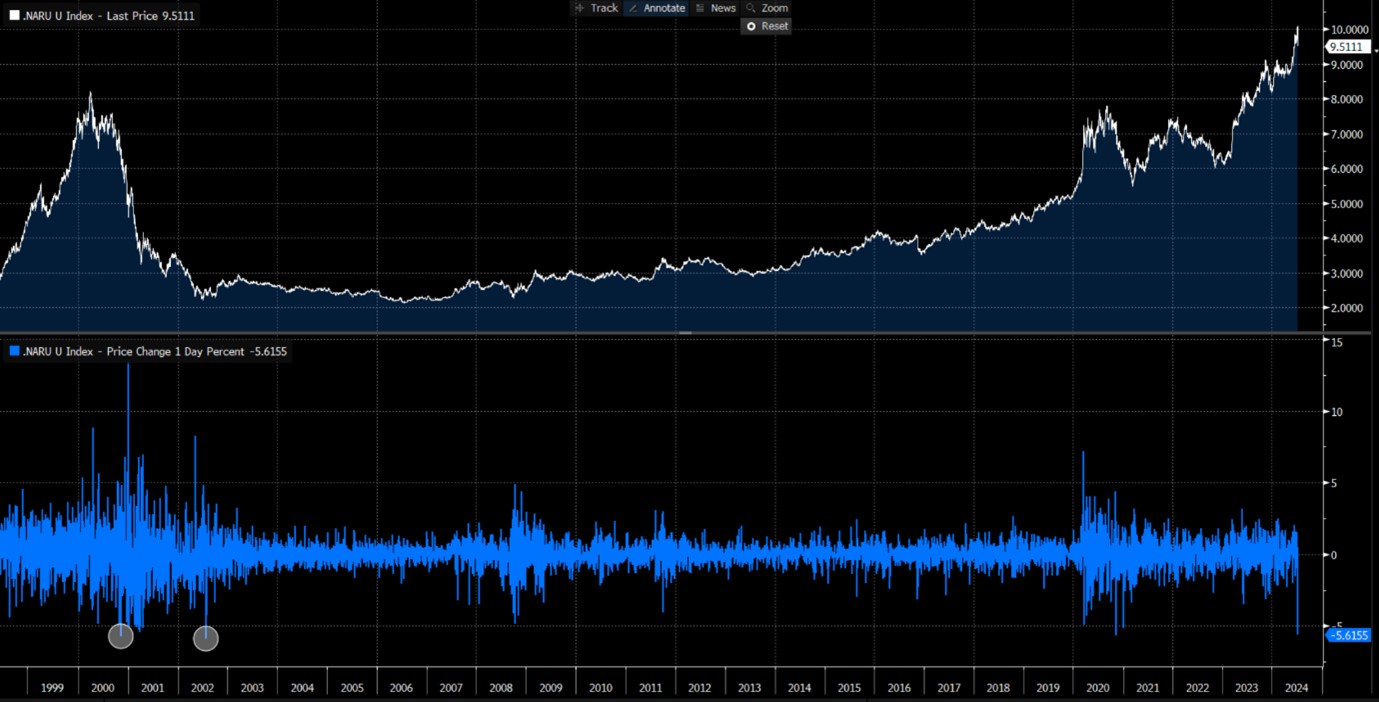Select the 3.0000 axis label
This screenshot has height=702, width=1379.
pos(1347,274)
